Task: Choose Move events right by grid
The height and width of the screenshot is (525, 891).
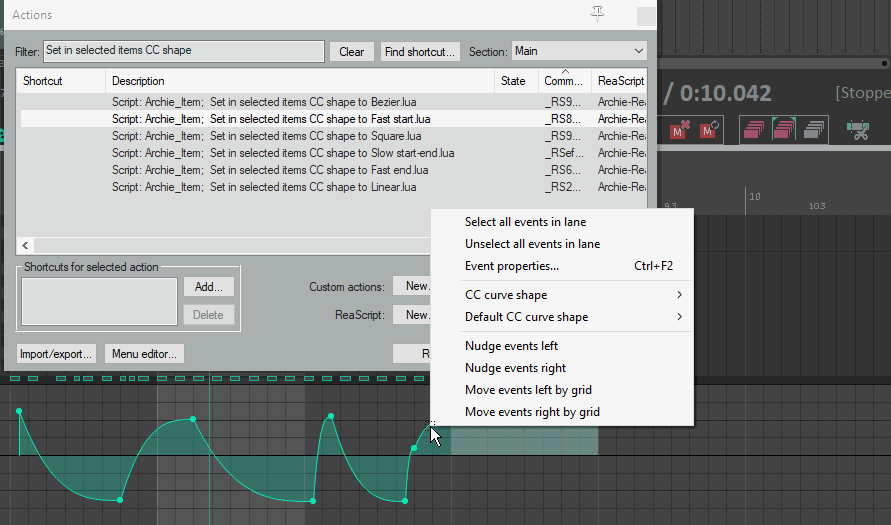Action: [x=532, y=412]
